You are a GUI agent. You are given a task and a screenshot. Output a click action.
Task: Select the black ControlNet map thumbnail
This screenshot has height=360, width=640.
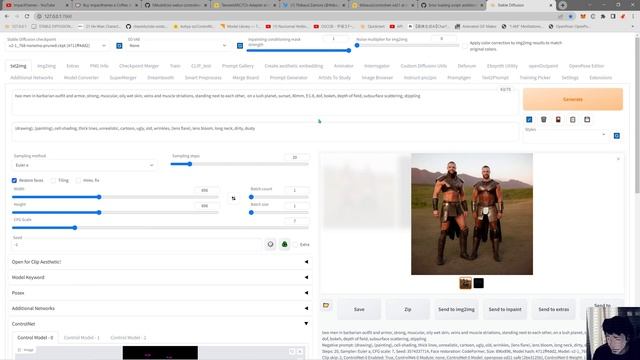coord(479,283)
